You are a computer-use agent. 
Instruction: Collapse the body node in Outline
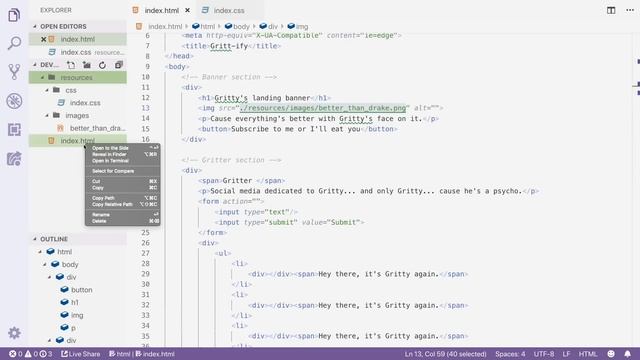pos(45,264)
